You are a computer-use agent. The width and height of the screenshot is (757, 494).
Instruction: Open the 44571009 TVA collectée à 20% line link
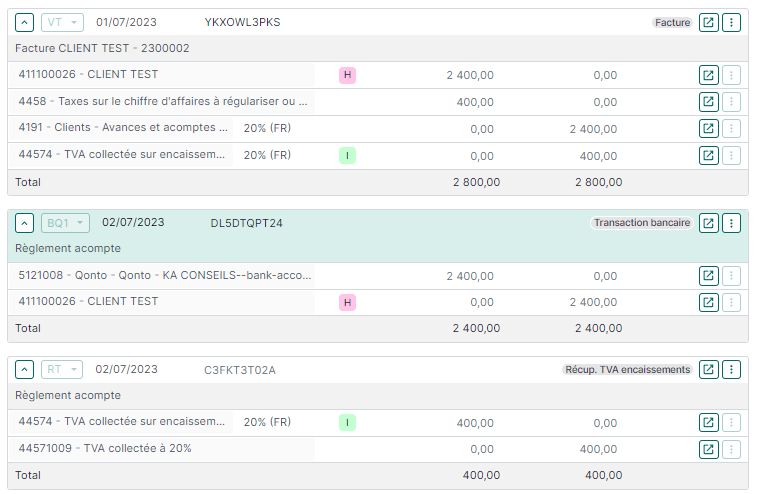coord(708,450)
